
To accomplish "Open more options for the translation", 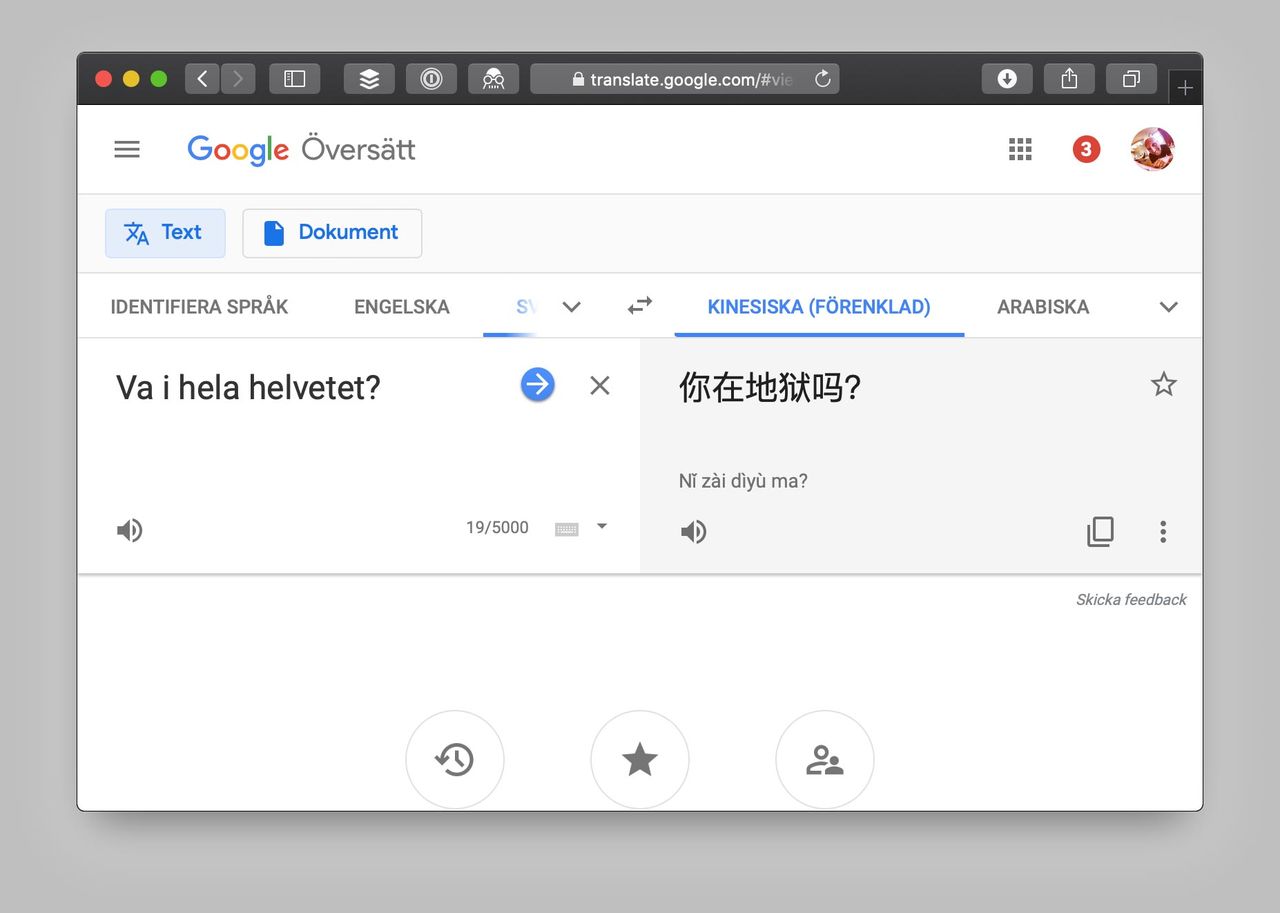I will (x=1163, y=531).
